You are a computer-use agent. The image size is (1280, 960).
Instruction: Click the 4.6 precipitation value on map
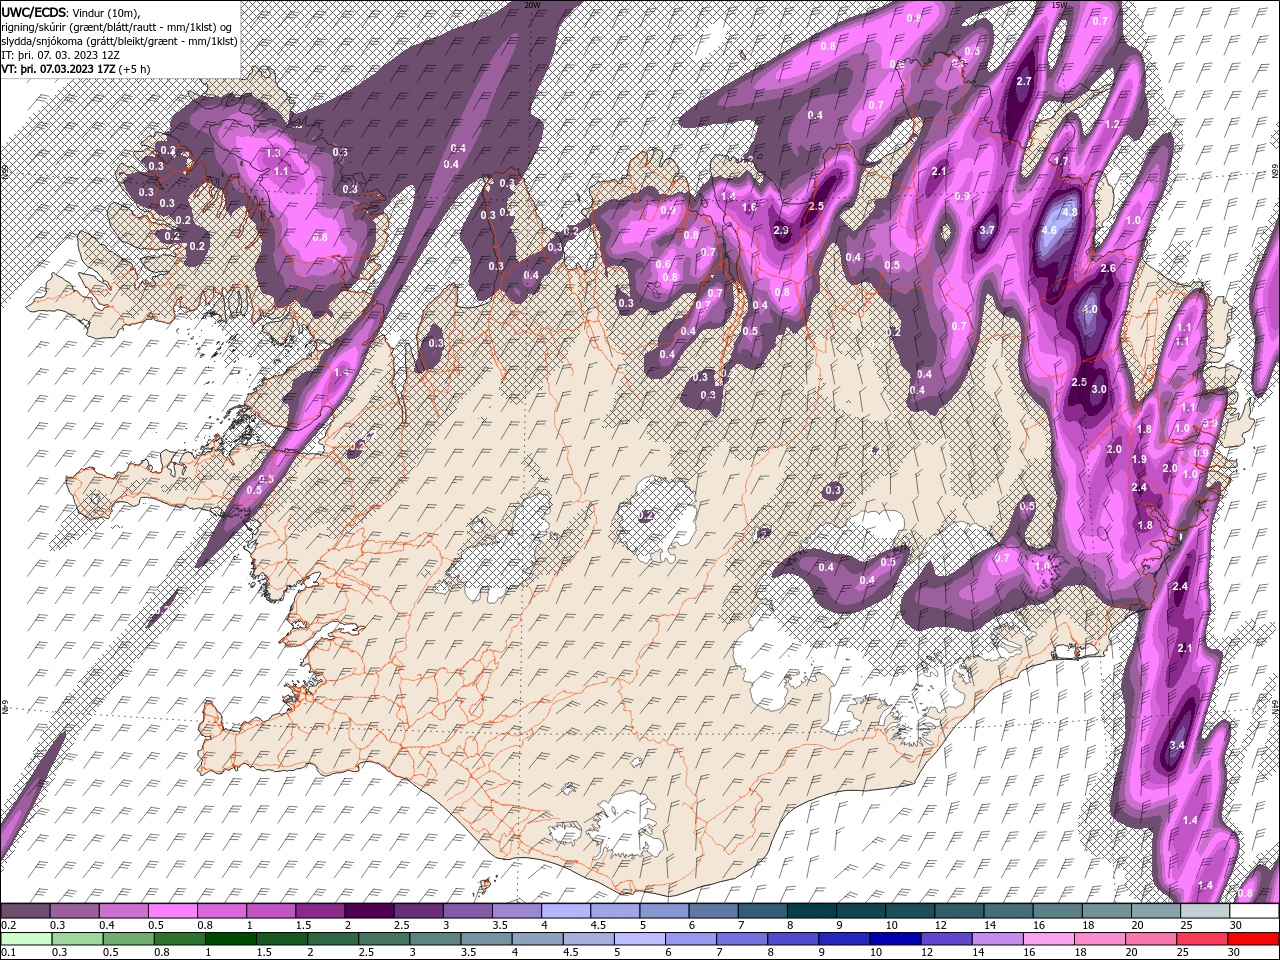(x=1049, y=230)
